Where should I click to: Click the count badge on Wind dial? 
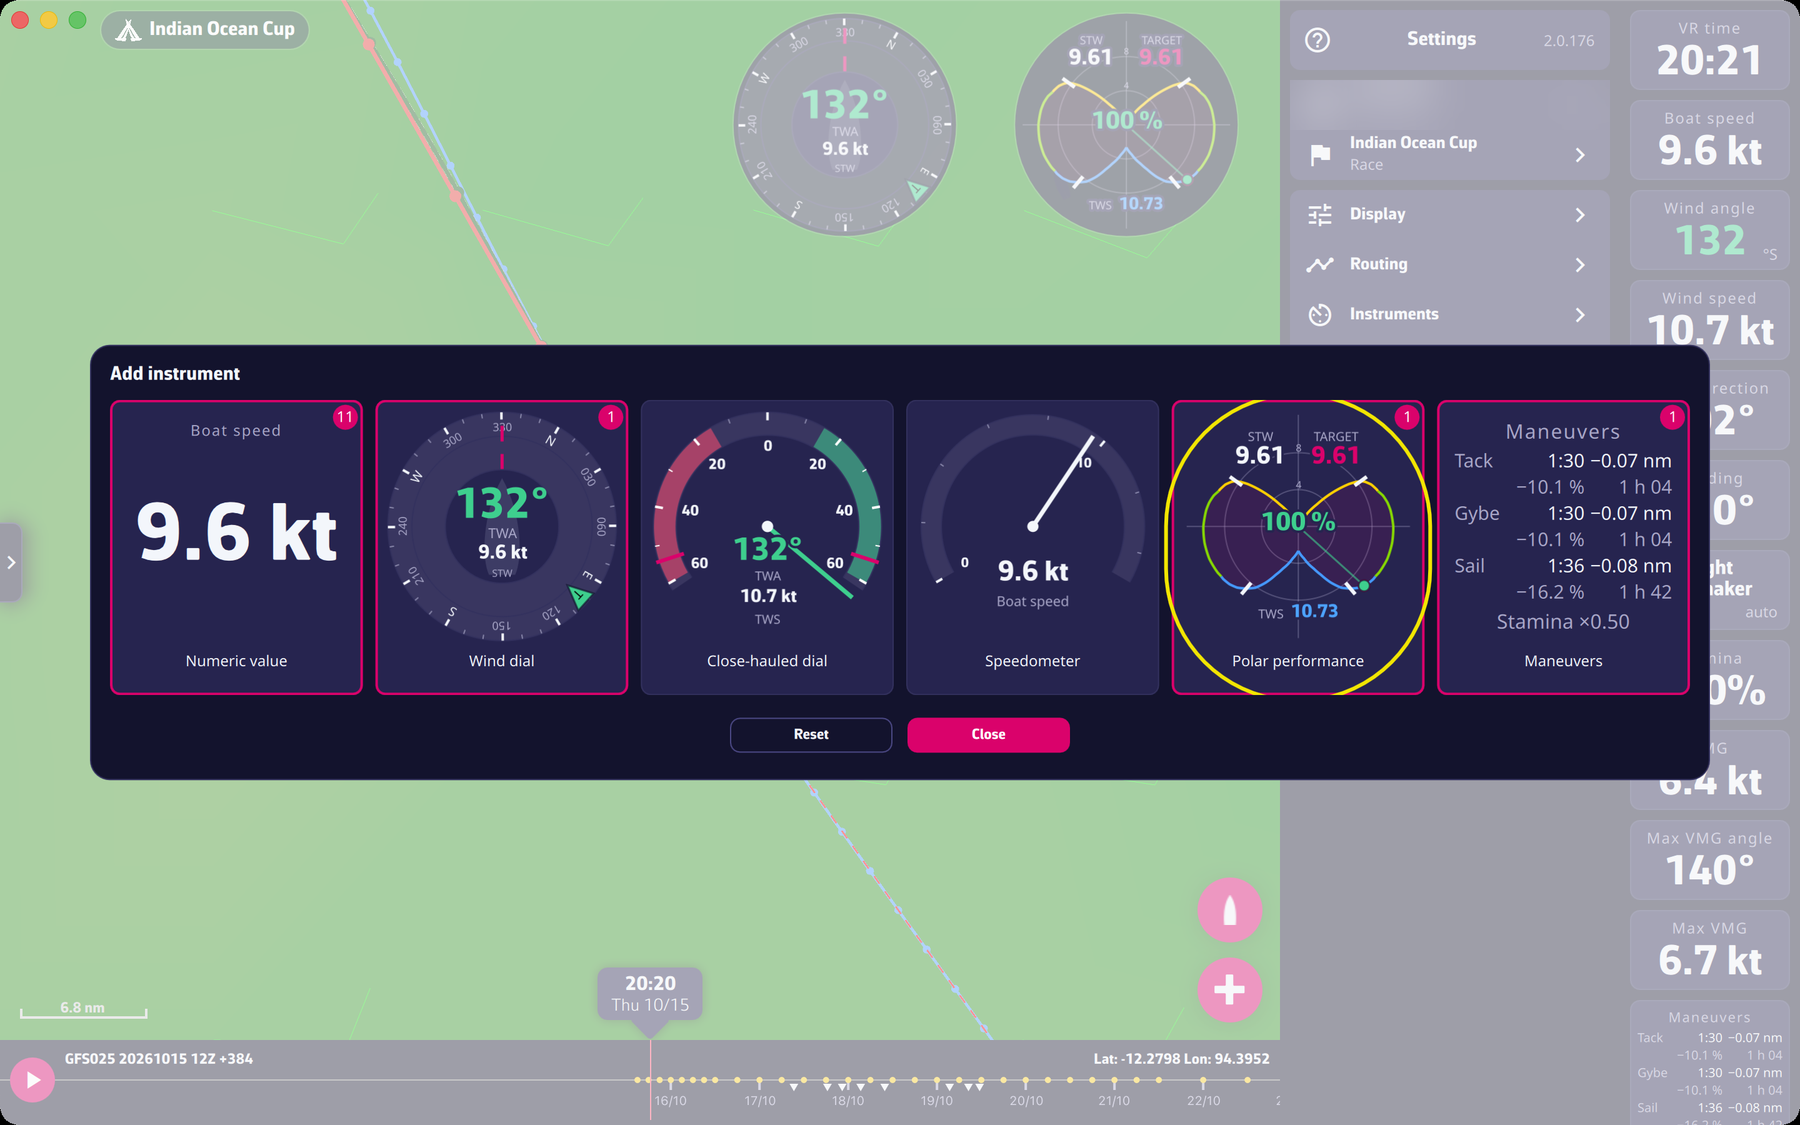611,417
